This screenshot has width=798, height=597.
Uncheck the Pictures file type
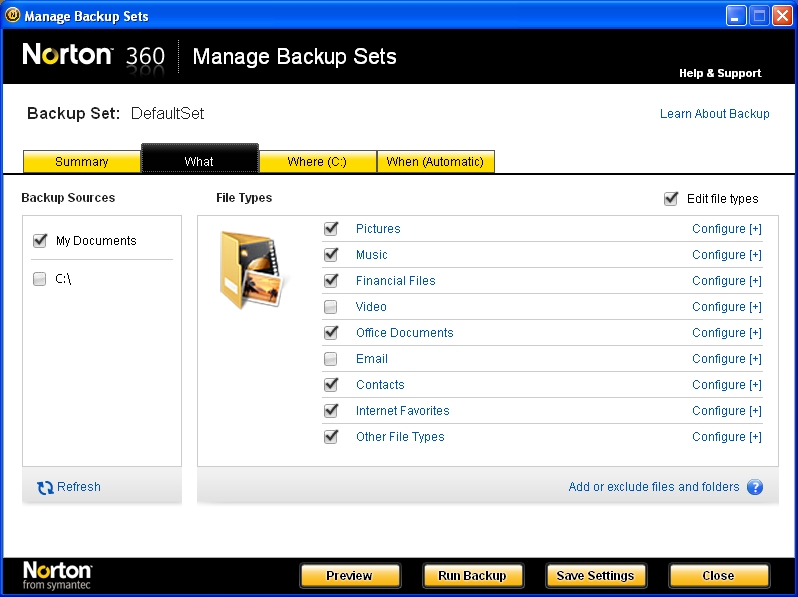[331, 229]
